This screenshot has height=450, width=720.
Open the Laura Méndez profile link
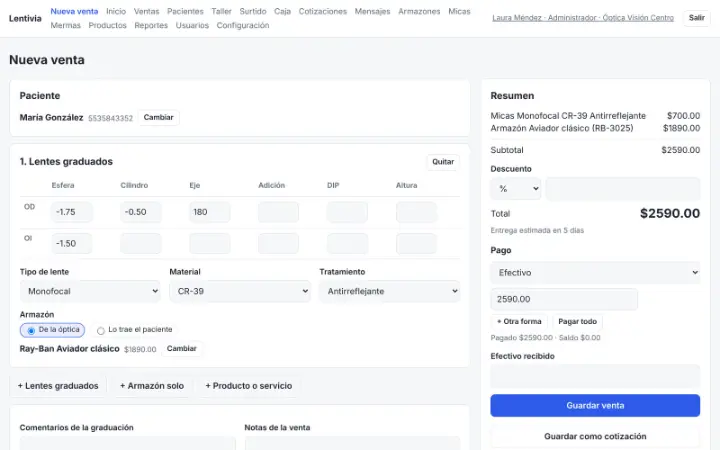pyautogui.click(x=583, y=18)
